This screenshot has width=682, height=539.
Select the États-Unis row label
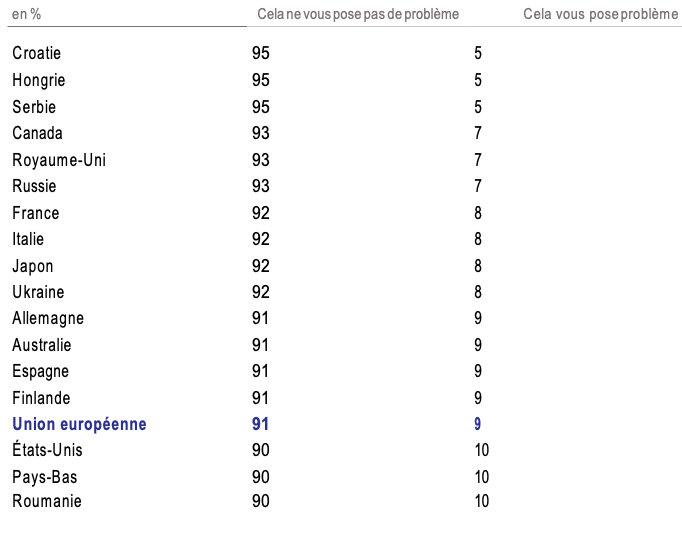click(47, 451)
